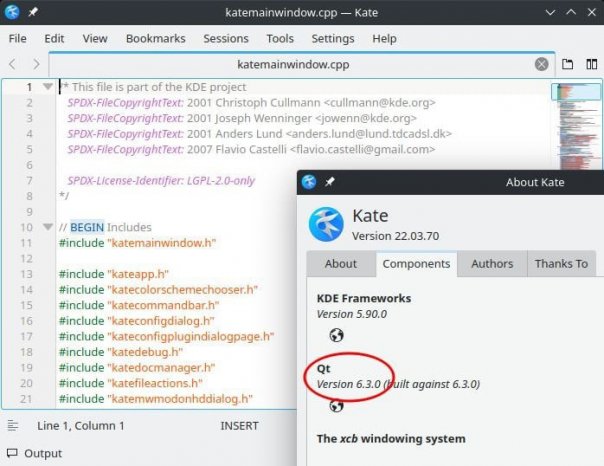
Task: Collapse the BEGIN Includes region at line 10
Action: (x=48, y=227)
